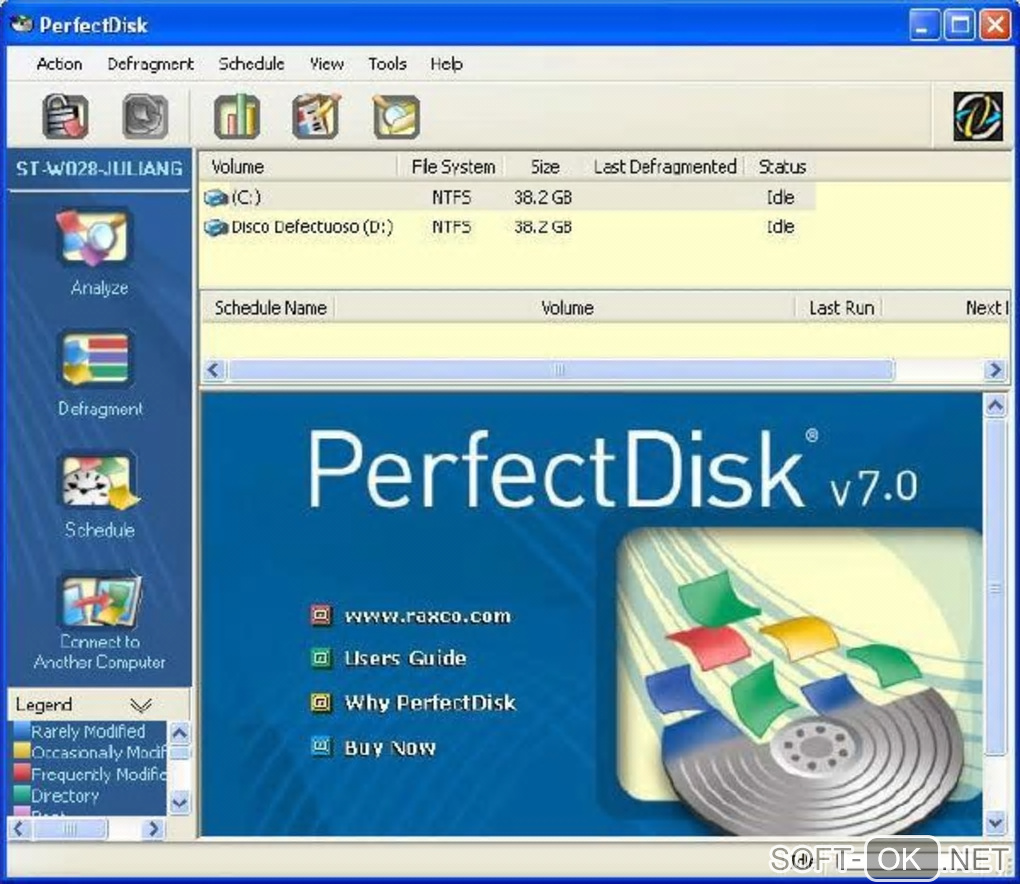Open the Schedule sidebar clock icon
The height and width of the screenshot is (884, 1020).
click(x=99, y=480)
